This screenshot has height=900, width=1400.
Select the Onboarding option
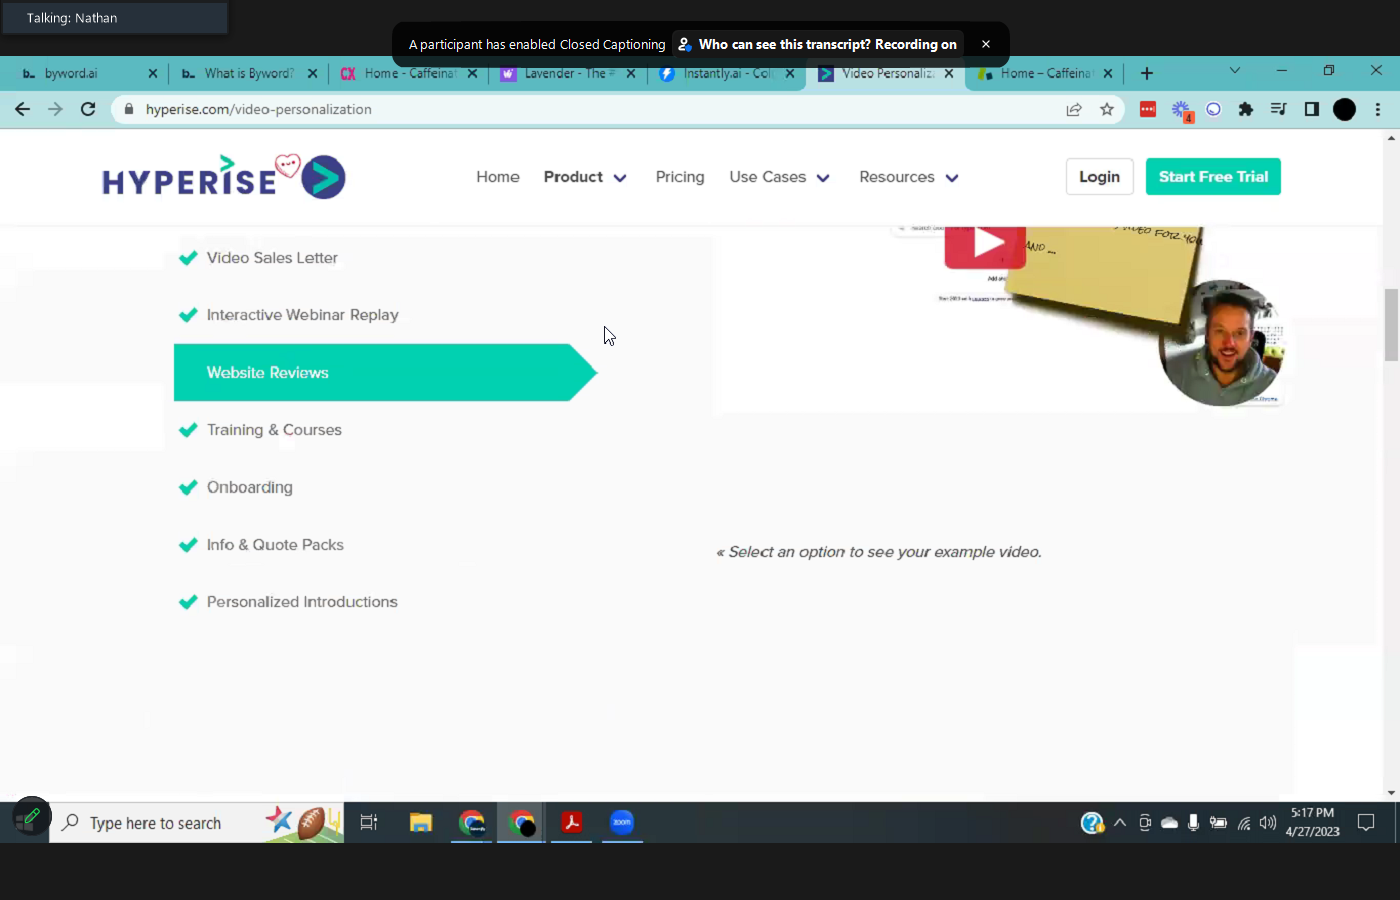[x=249, y=488]
